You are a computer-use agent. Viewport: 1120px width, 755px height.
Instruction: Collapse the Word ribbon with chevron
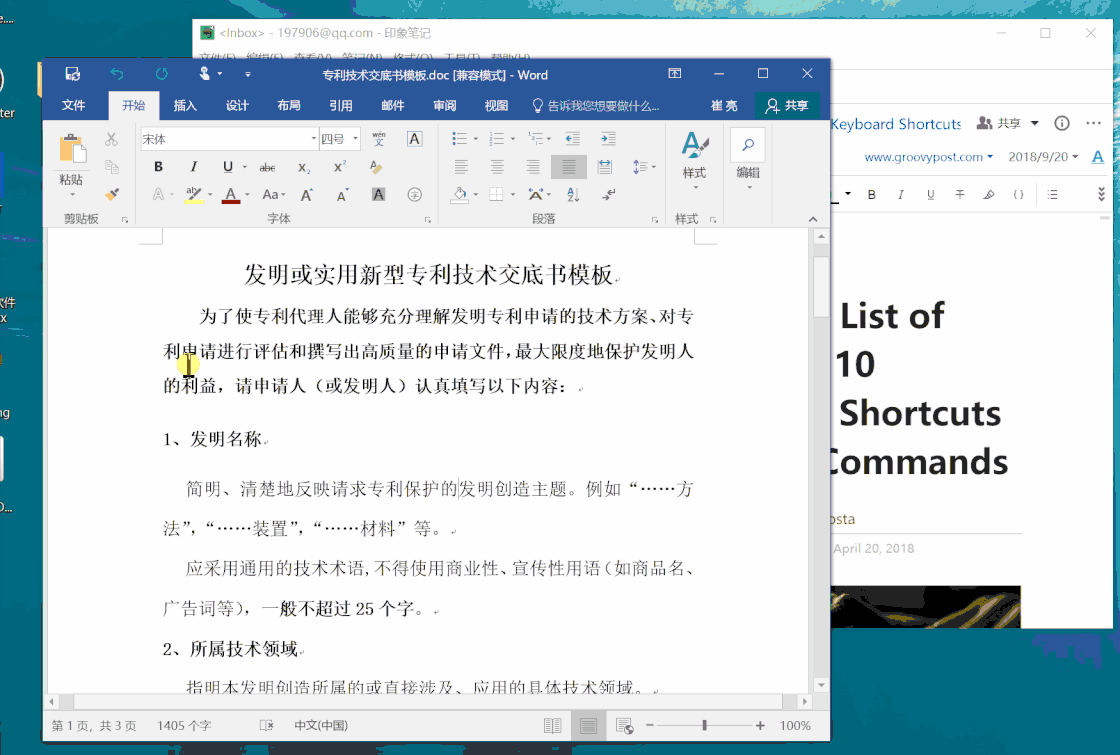tap(813, 219)
